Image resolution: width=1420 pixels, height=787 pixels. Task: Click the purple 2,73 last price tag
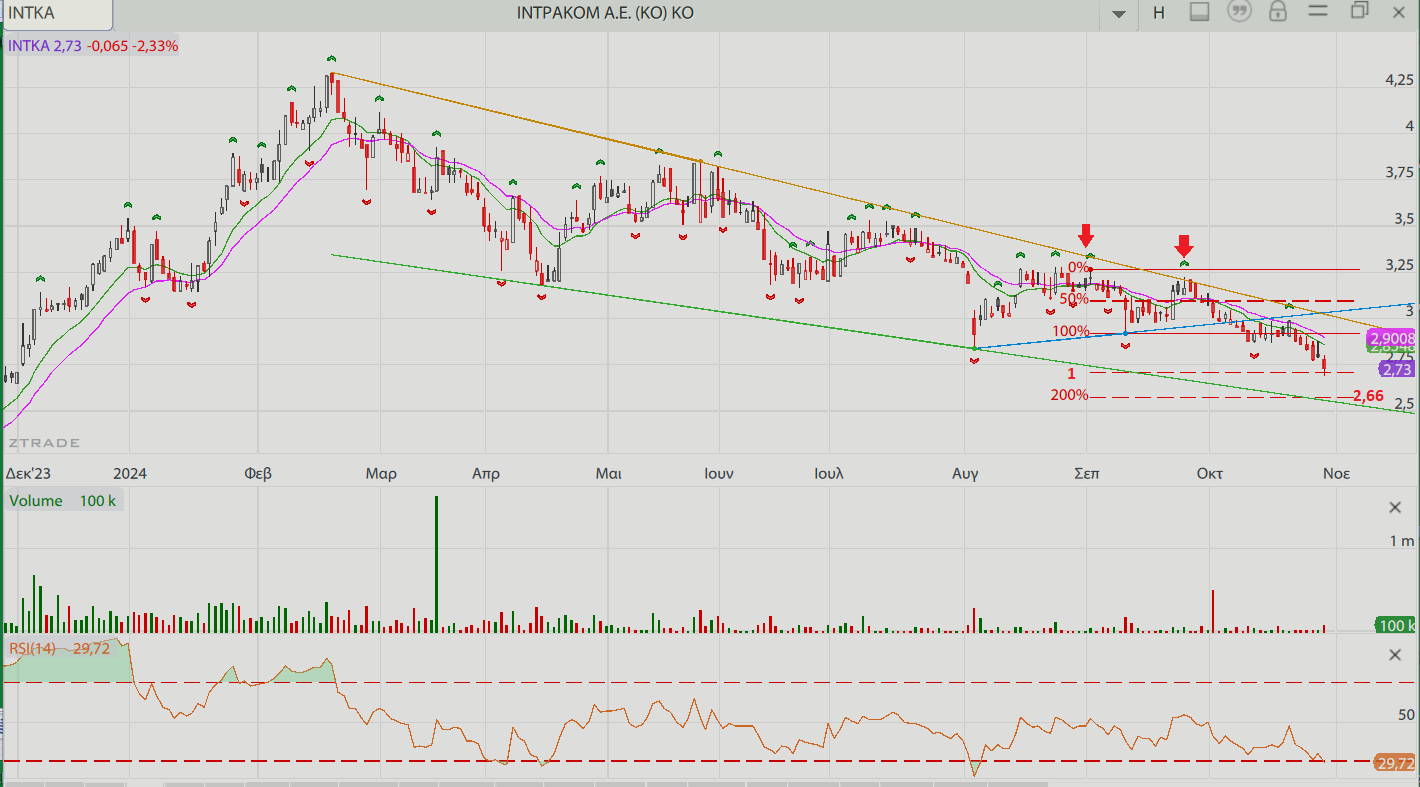point(1397,369)
